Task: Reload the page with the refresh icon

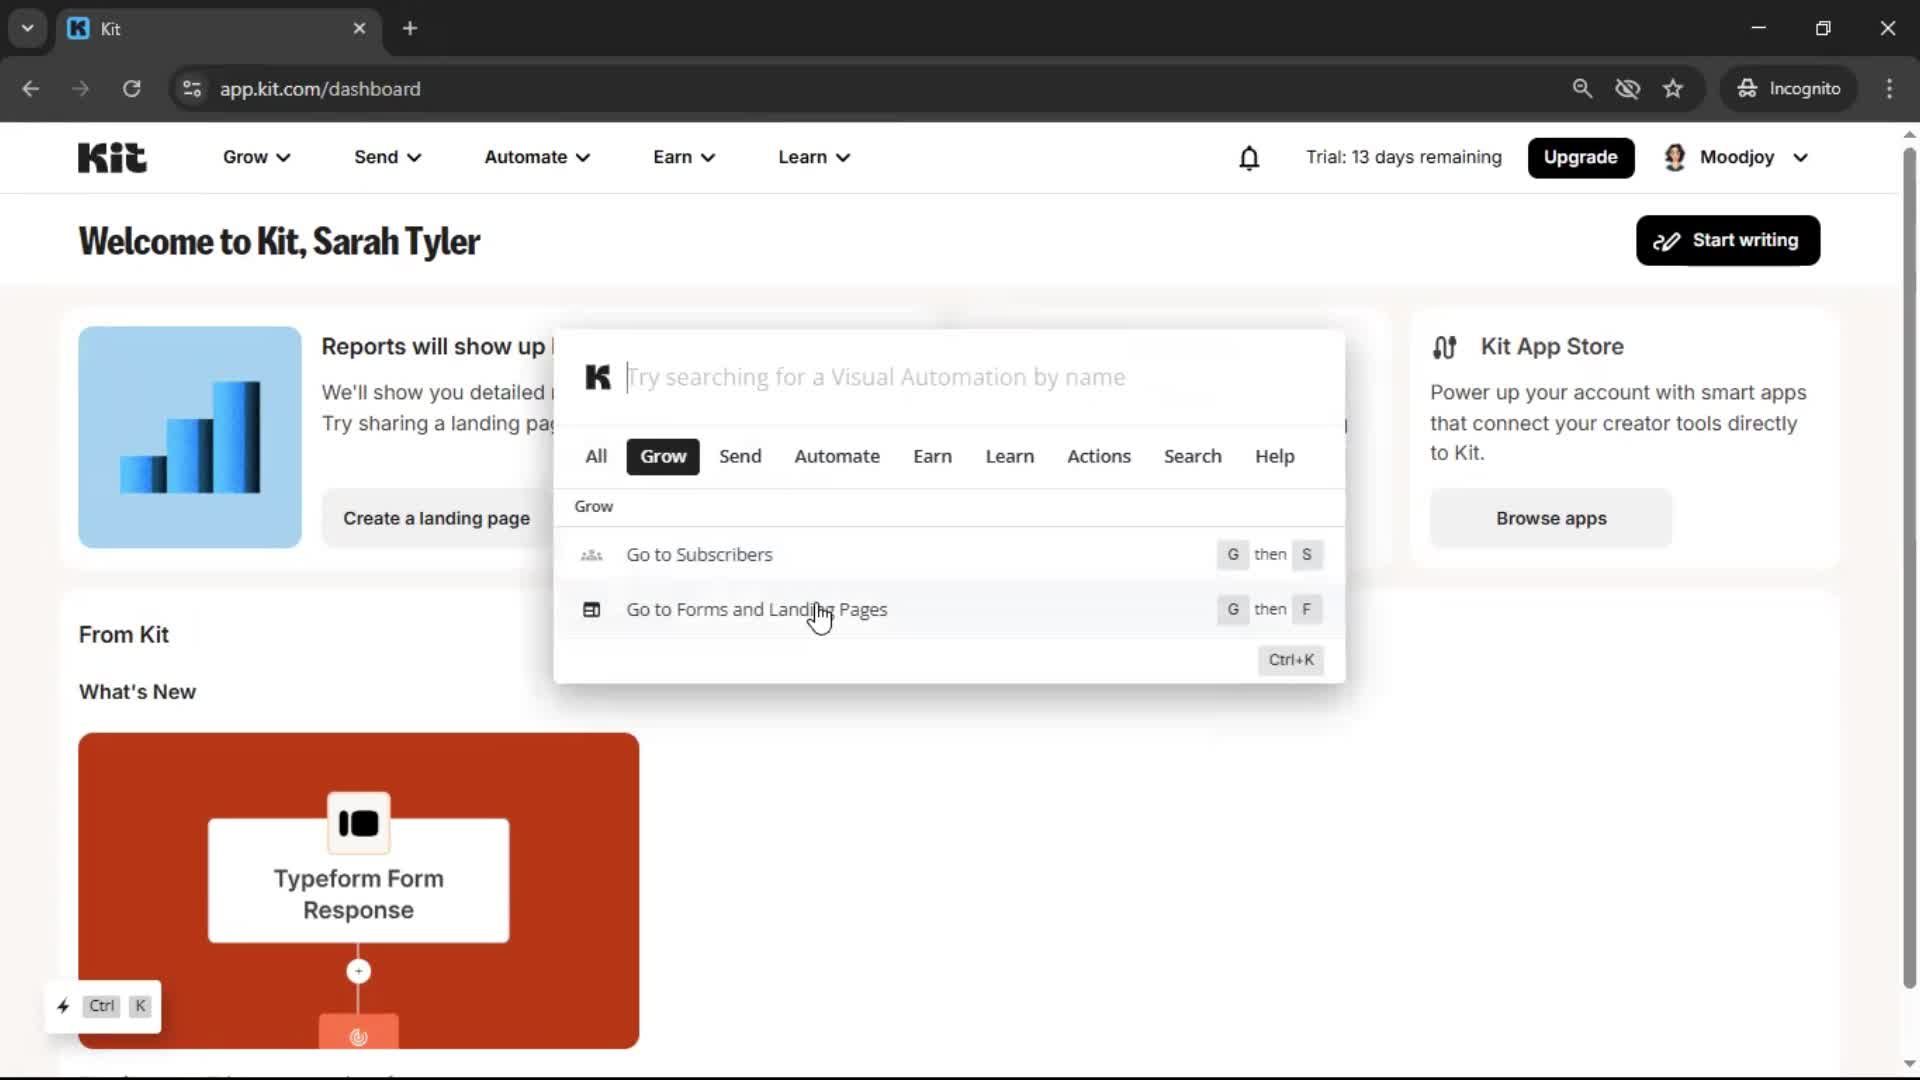Action: point(131,89)
